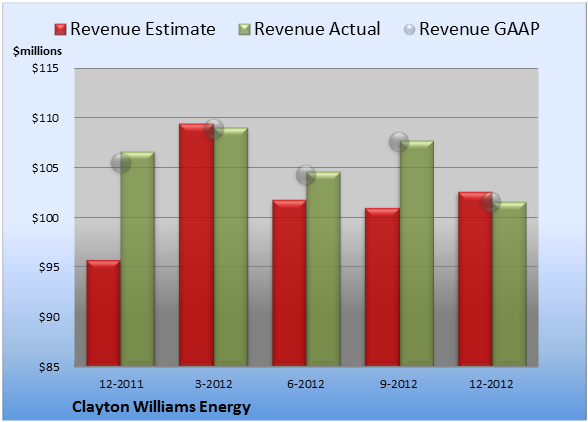Click the GAAP marker for 9-2012
The width and height of the screenshot is (588, 422).
coord(399,142)
